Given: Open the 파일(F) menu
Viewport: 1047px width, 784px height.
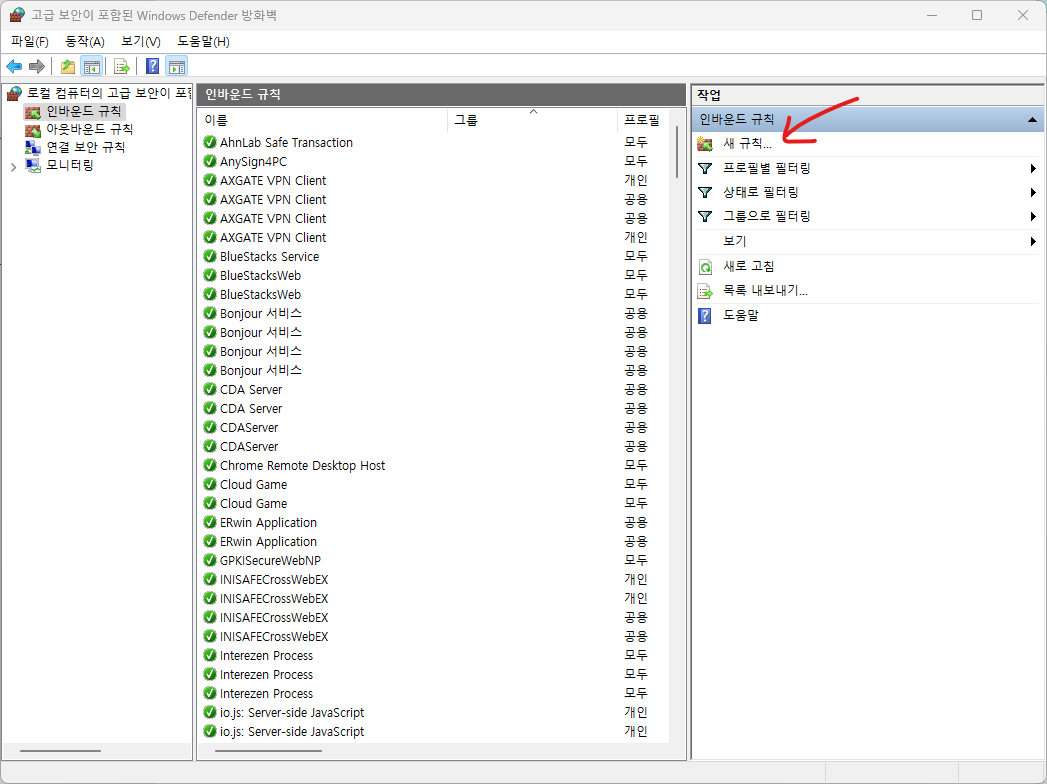Looking at the screenshot, I should pos(29,41).
